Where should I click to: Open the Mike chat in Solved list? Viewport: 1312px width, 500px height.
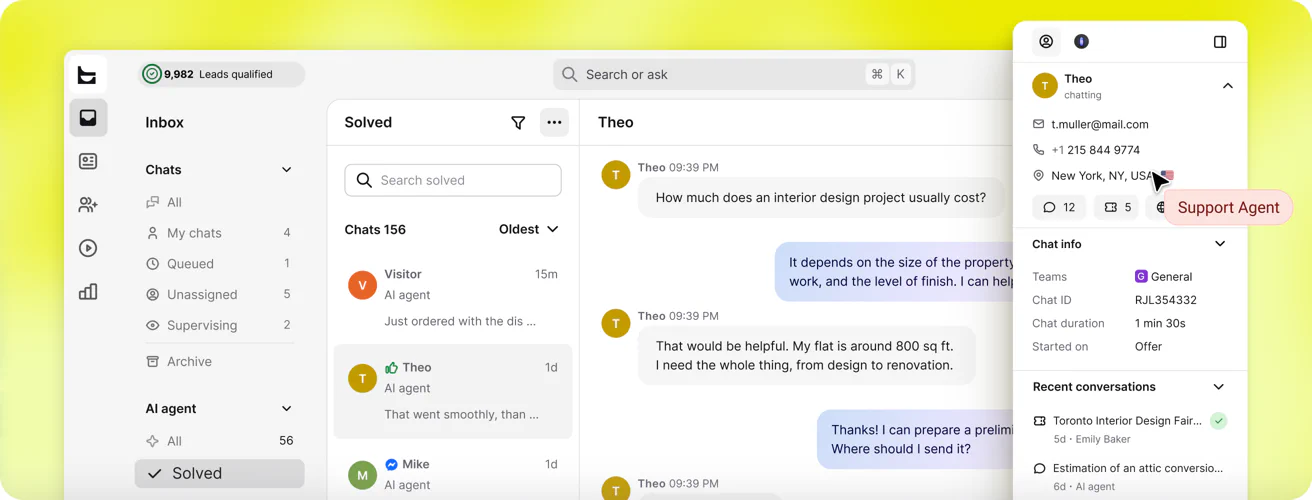point(453,471)
